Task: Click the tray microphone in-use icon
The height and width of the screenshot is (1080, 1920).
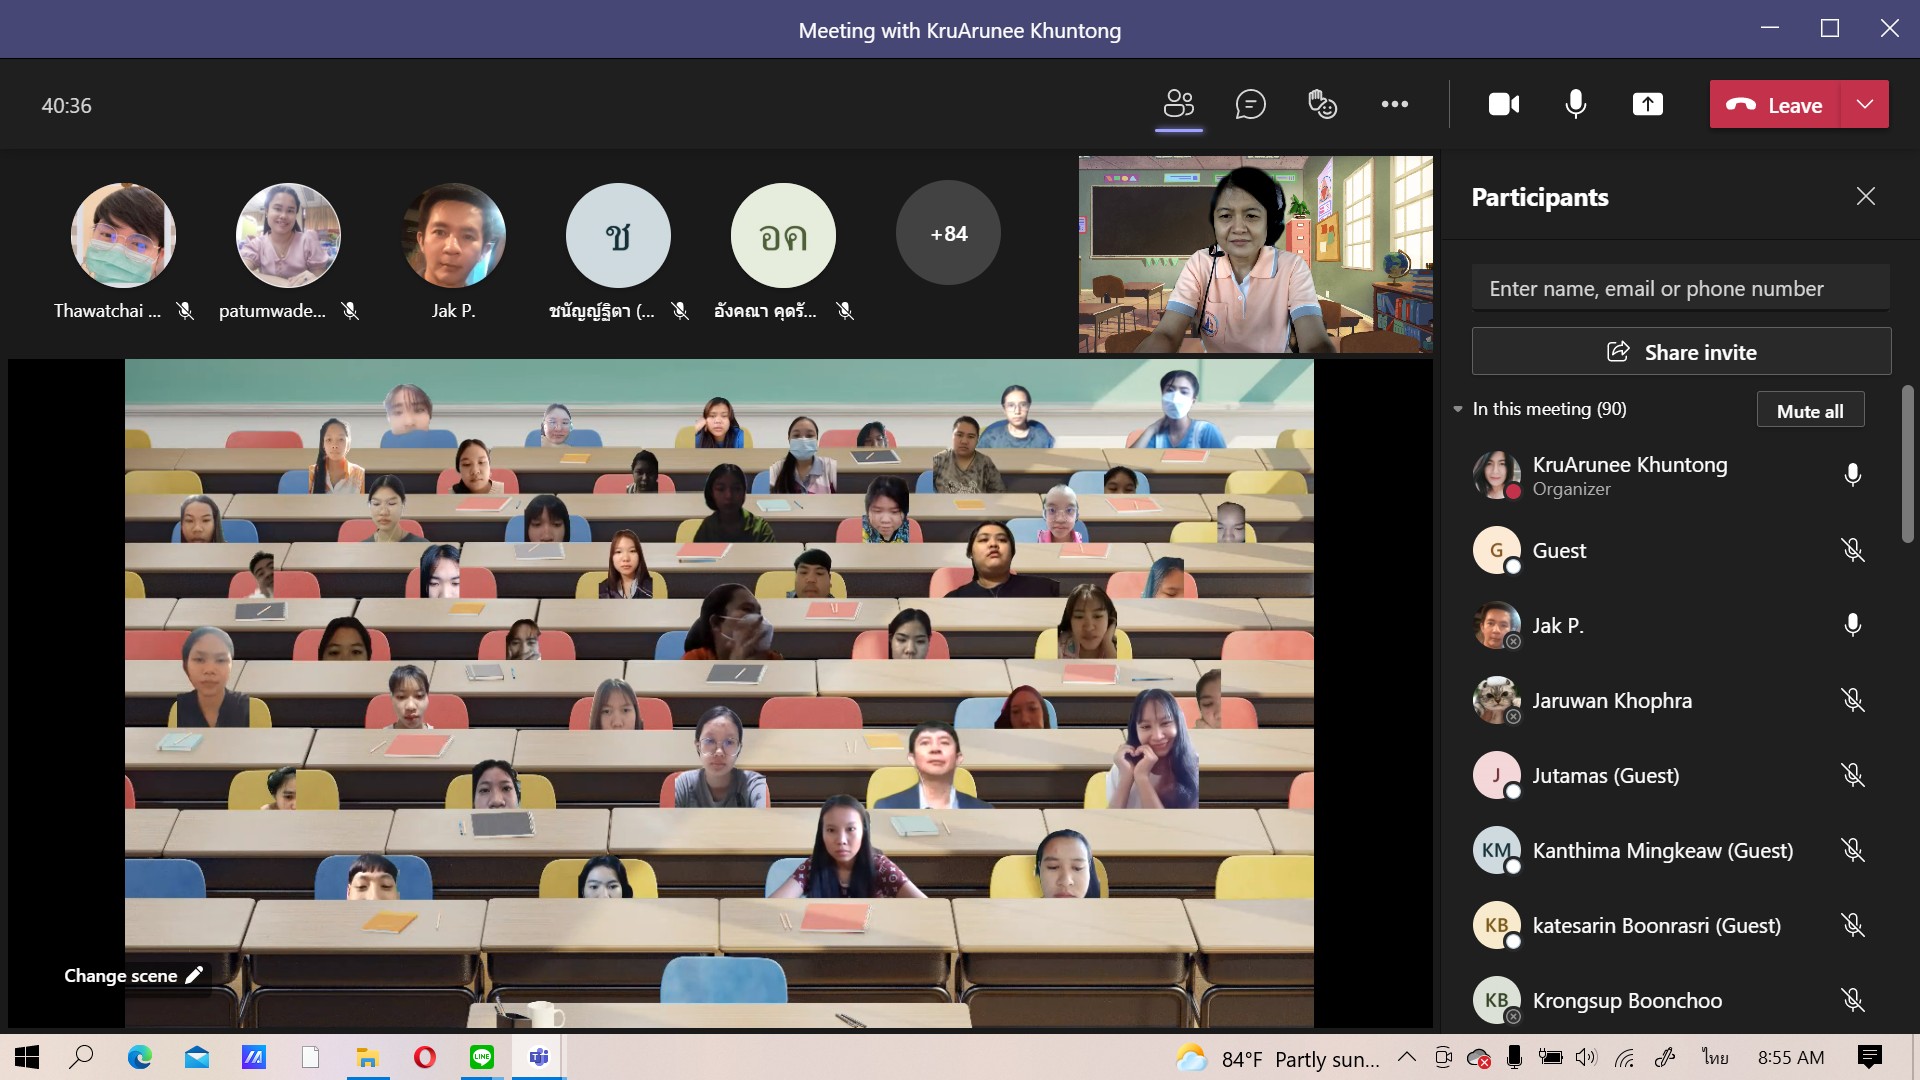Action: pyautogui.click(x=1514, y=1057)
